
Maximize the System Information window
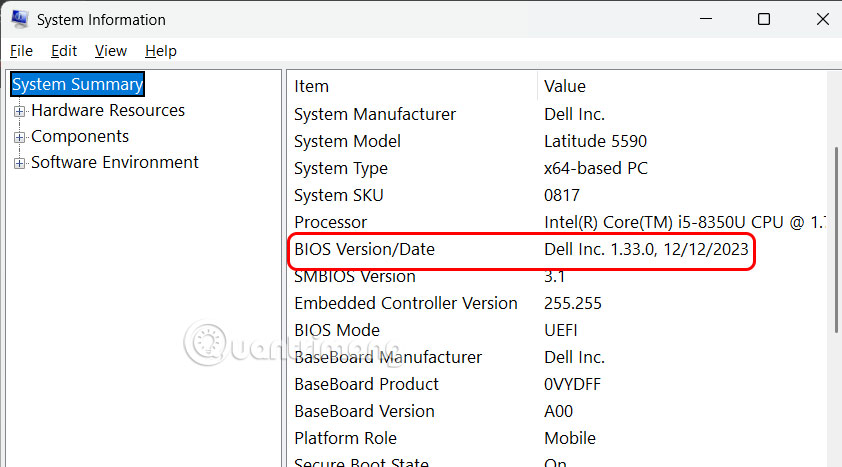[764, 19]
